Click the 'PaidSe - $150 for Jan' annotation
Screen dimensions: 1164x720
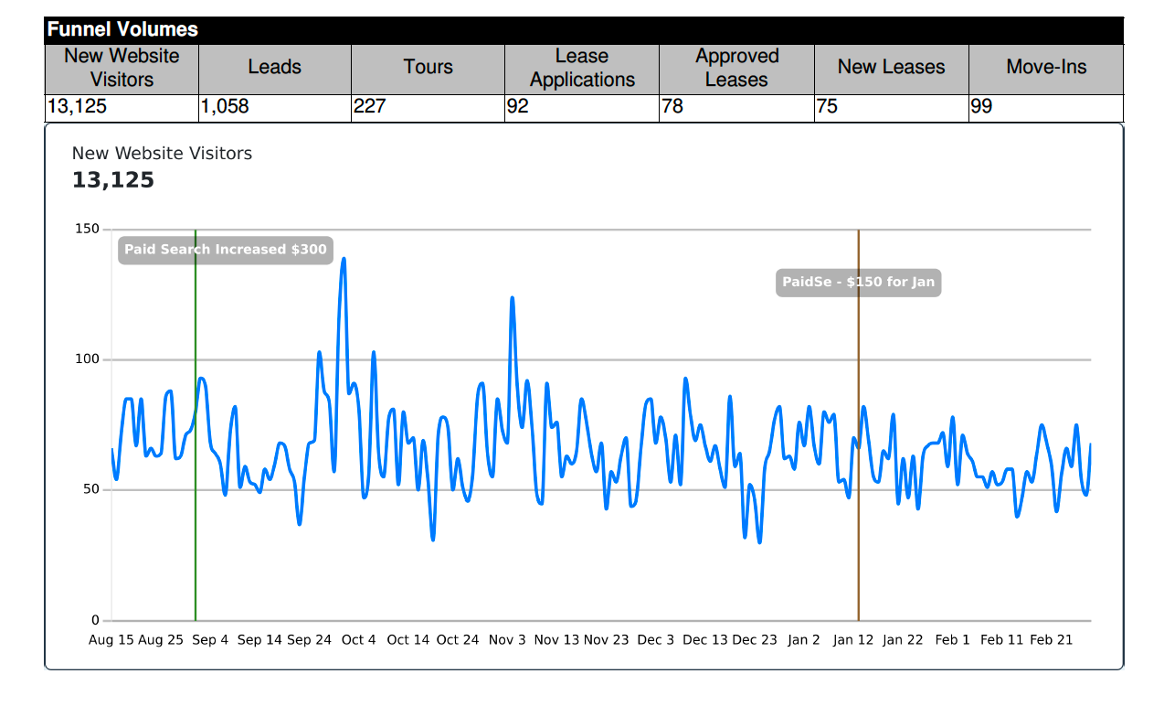point(858,282)
